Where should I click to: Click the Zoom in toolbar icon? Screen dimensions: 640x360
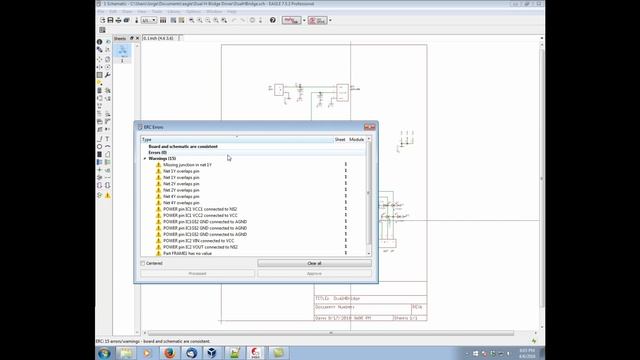pyautogui.click(x=200, y=20)
